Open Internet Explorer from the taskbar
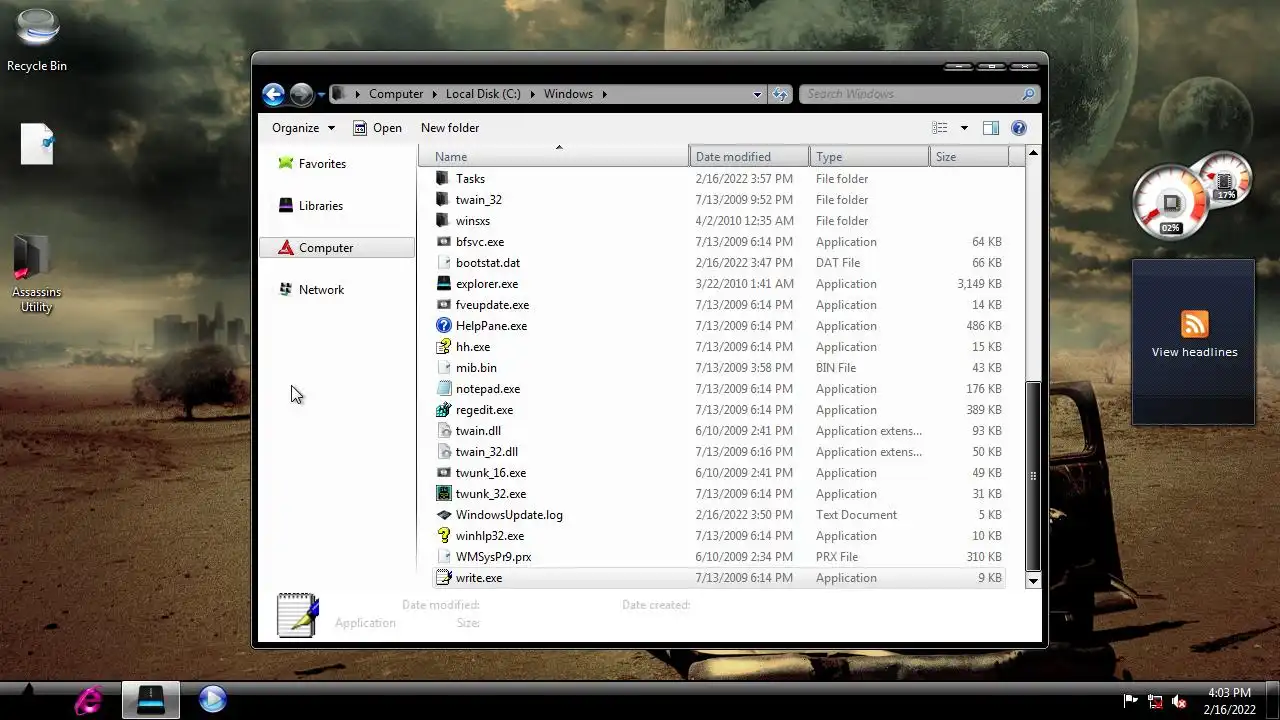This screenshot has width=1280, height=720. [x=89, y=700]
